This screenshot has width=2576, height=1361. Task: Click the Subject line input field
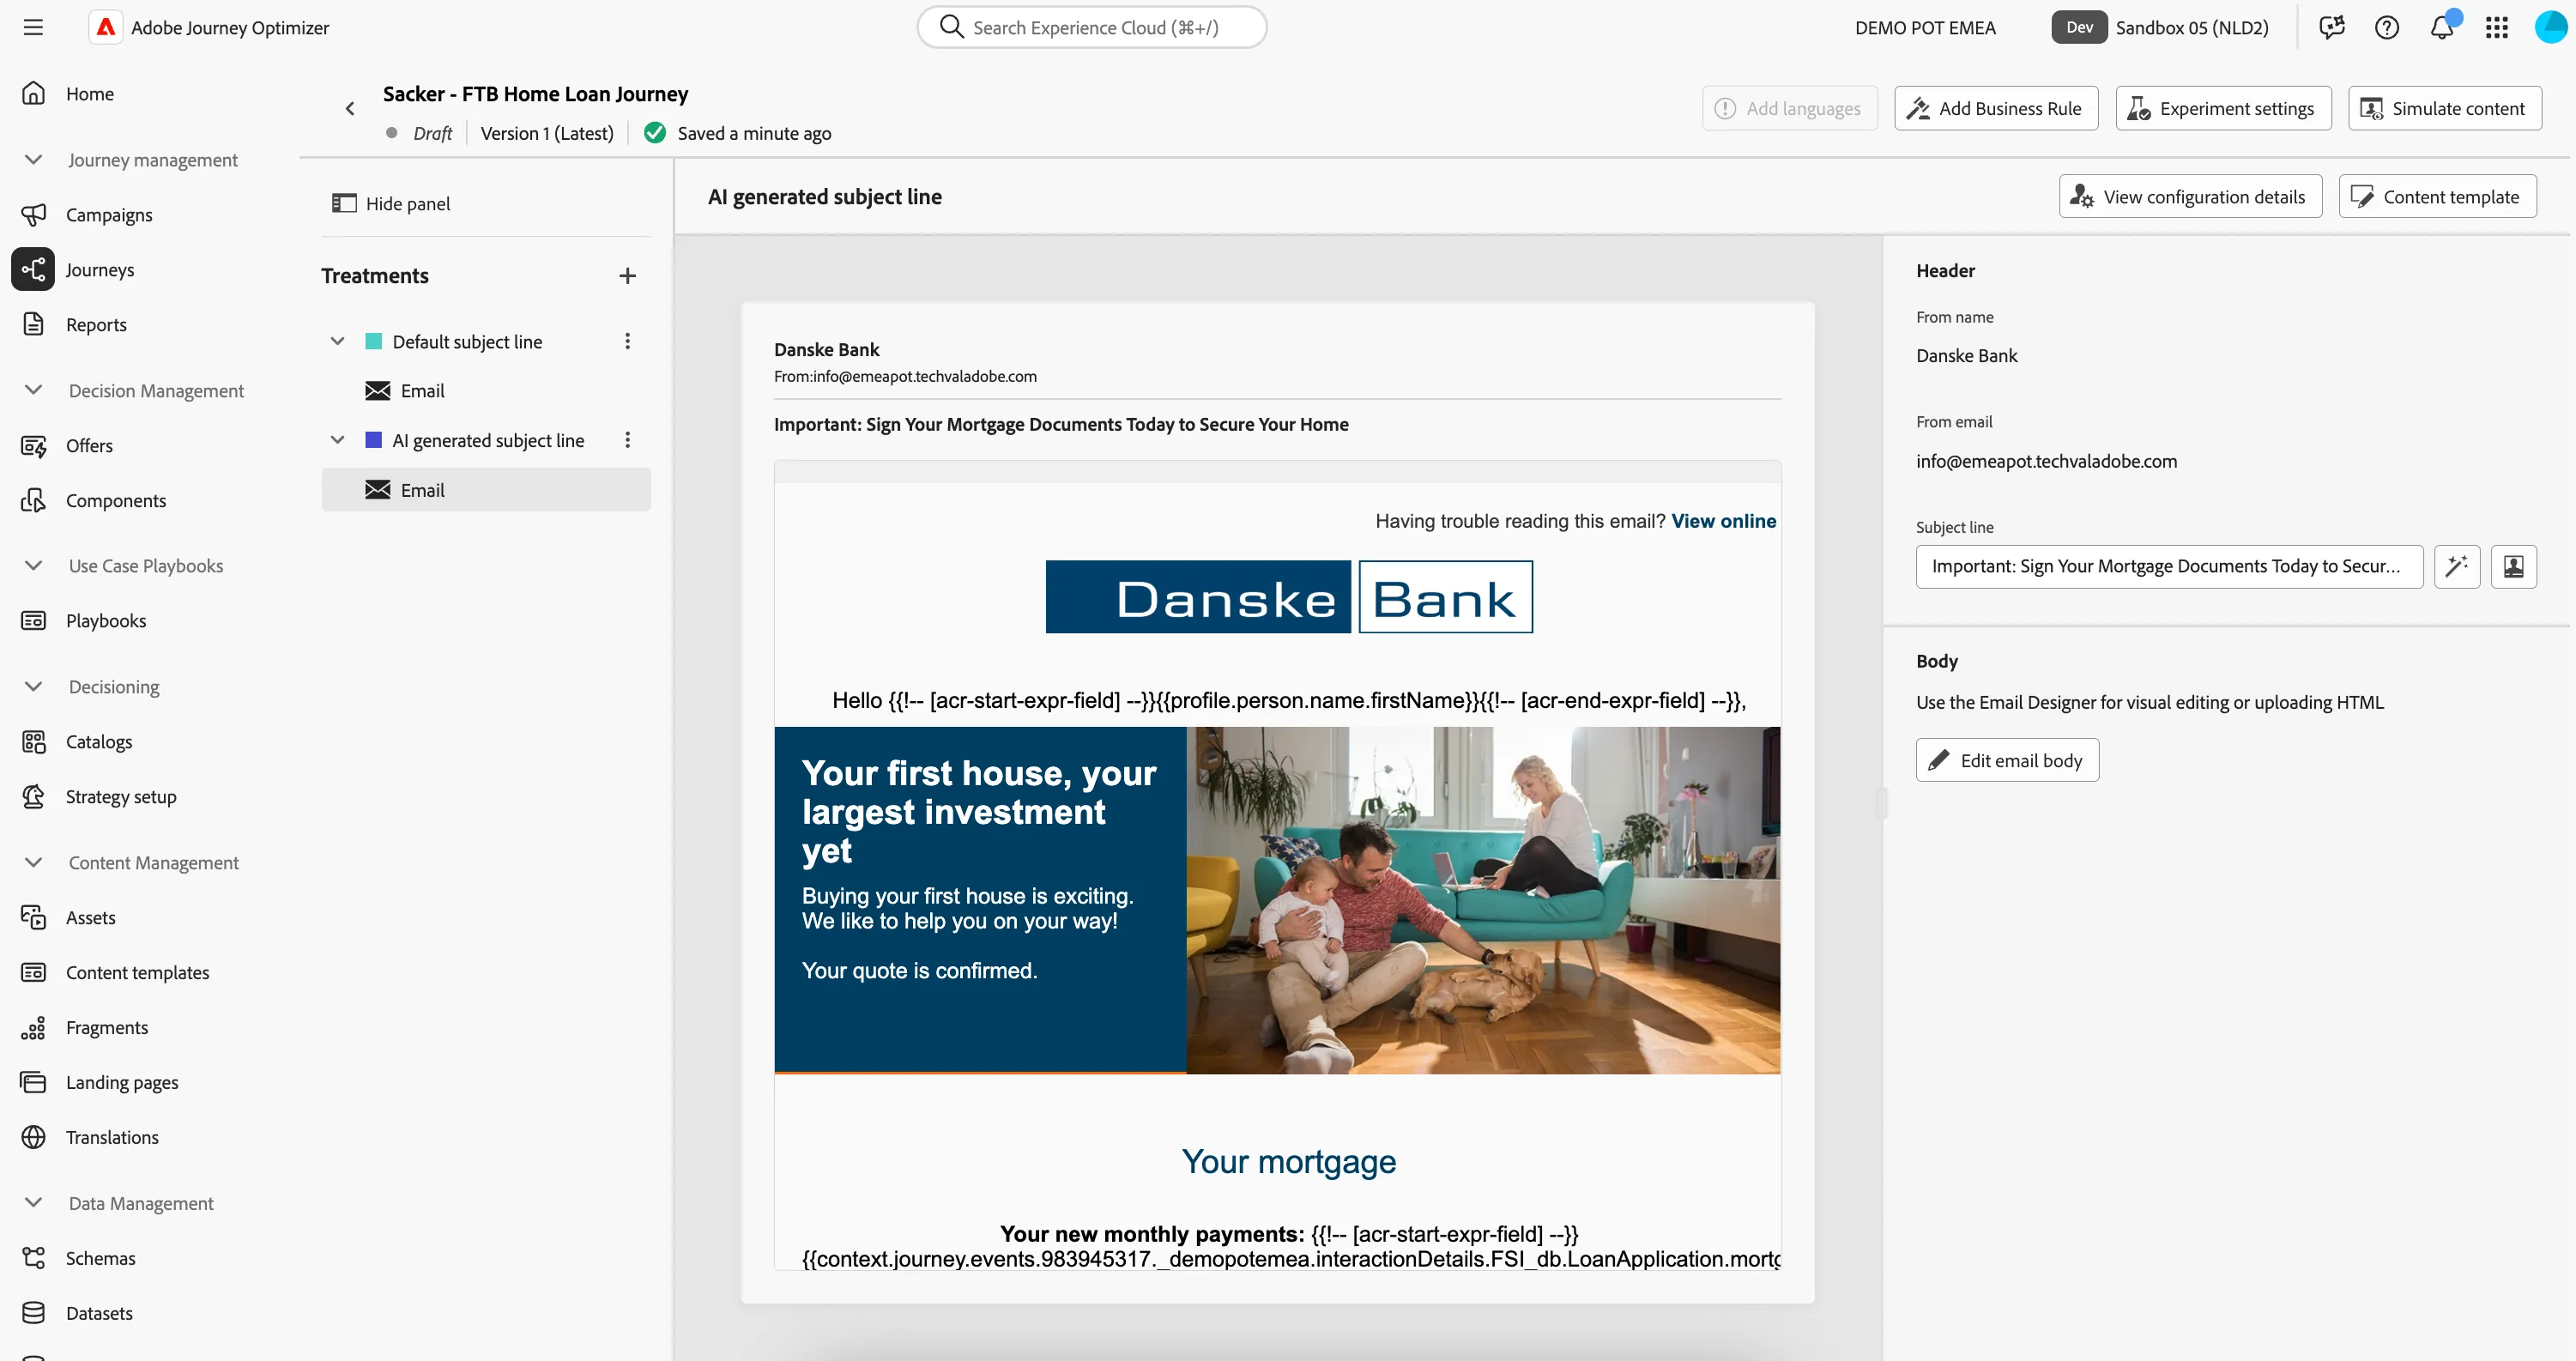coord(2168,566)
